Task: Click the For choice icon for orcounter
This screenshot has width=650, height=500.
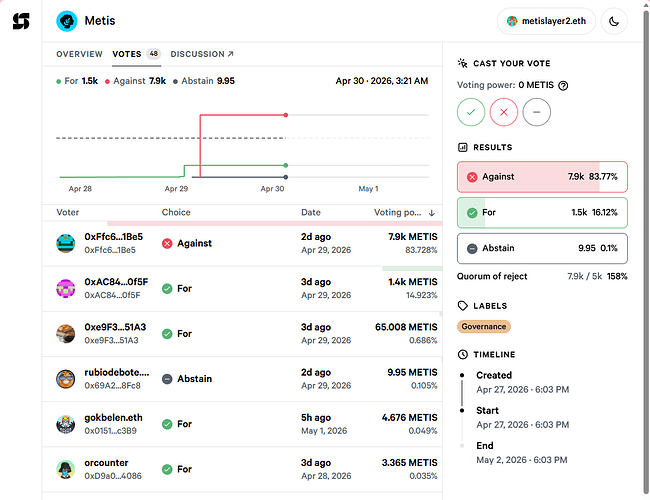Action: point(167,469)
